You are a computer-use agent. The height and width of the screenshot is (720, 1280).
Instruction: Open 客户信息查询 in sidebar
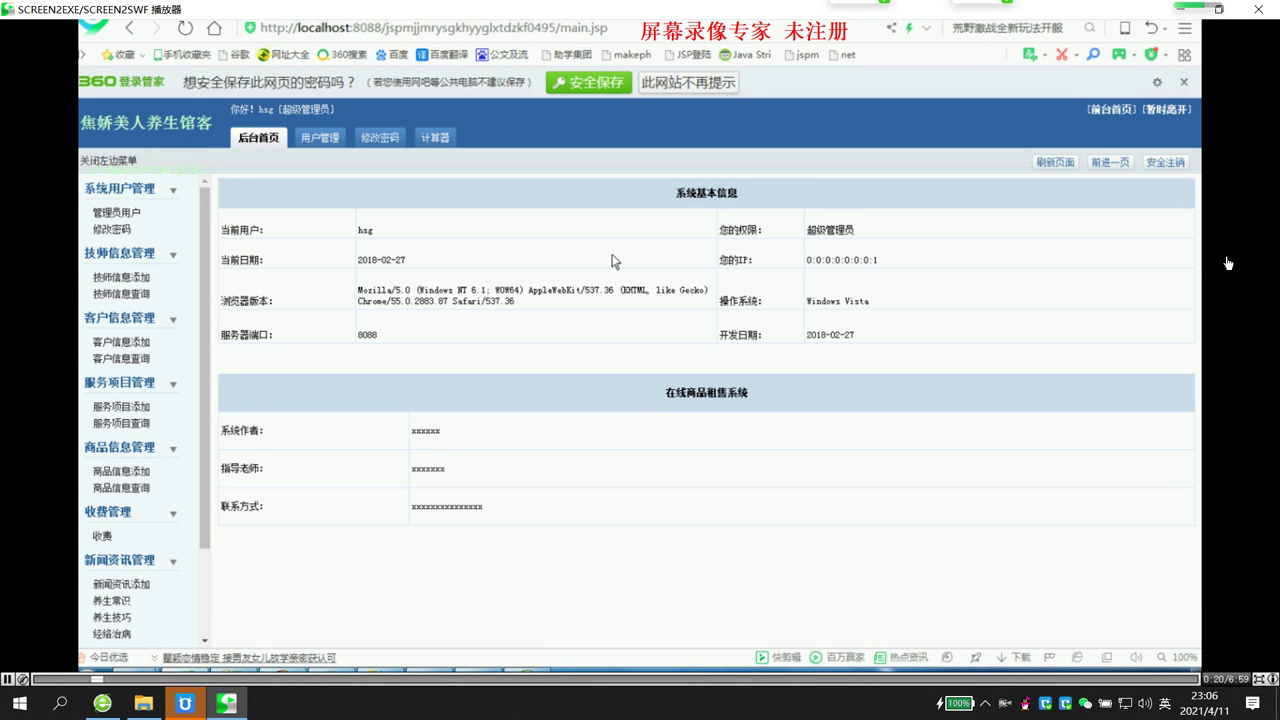pos(121,359)
